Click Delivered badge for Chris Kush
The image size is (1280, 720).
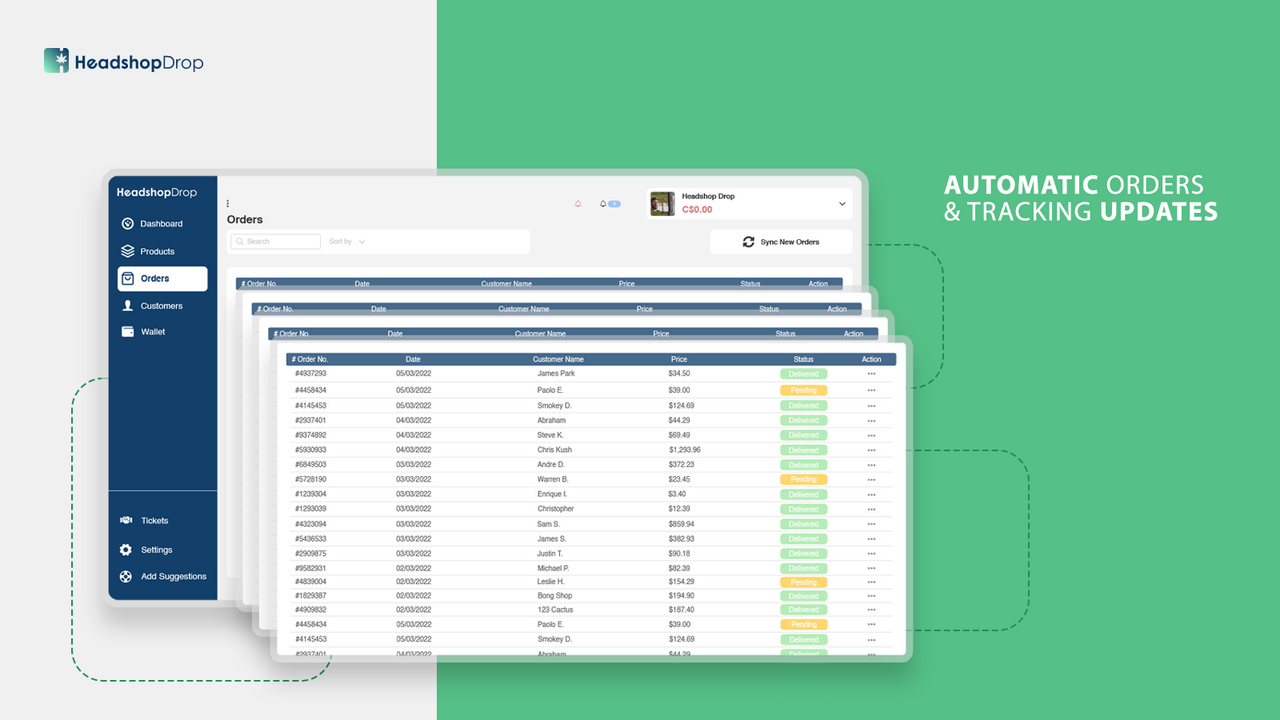point(804,450)
